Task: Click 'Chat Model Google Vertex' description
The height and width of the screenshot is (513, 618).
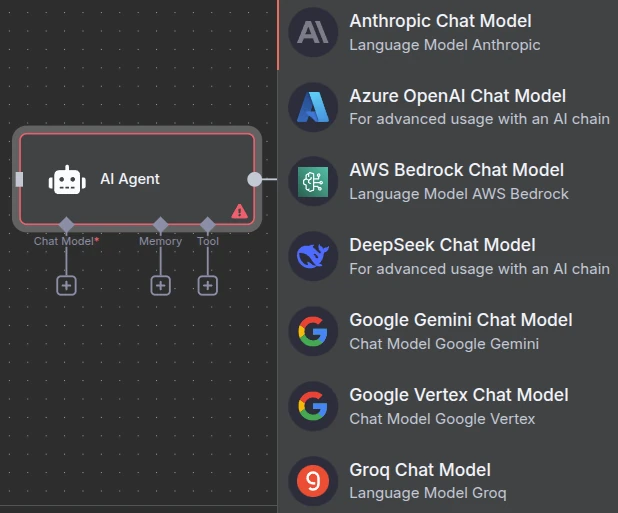Action: coord(442,419)
